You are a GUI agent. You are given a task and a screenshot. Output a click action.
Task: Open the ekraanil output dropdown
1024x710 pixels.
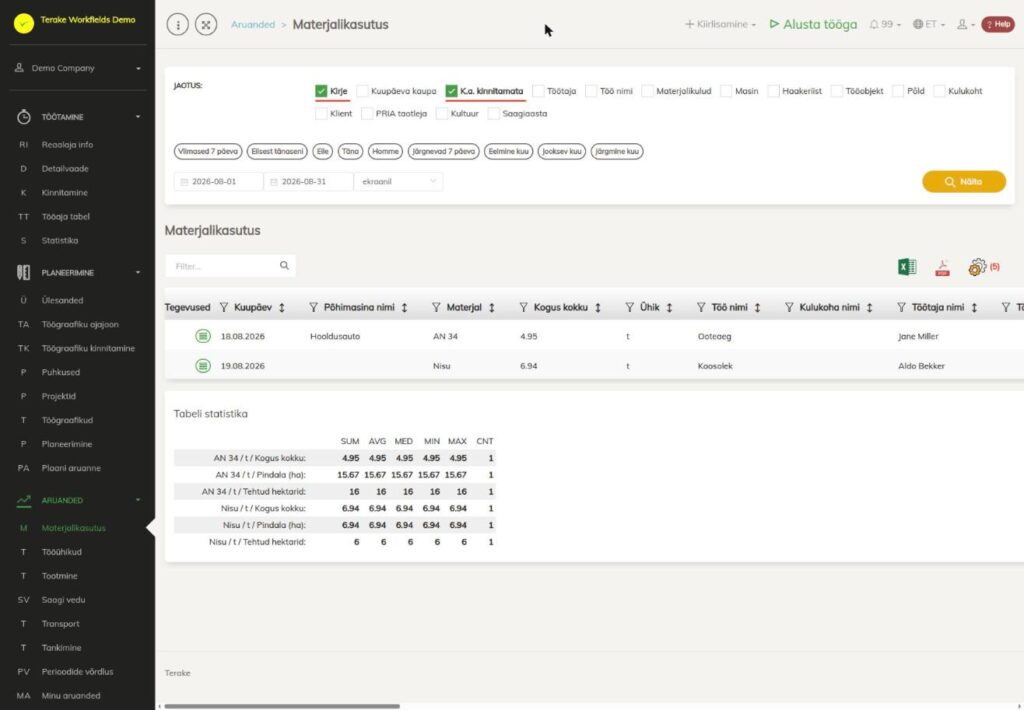tap(398, 182)
